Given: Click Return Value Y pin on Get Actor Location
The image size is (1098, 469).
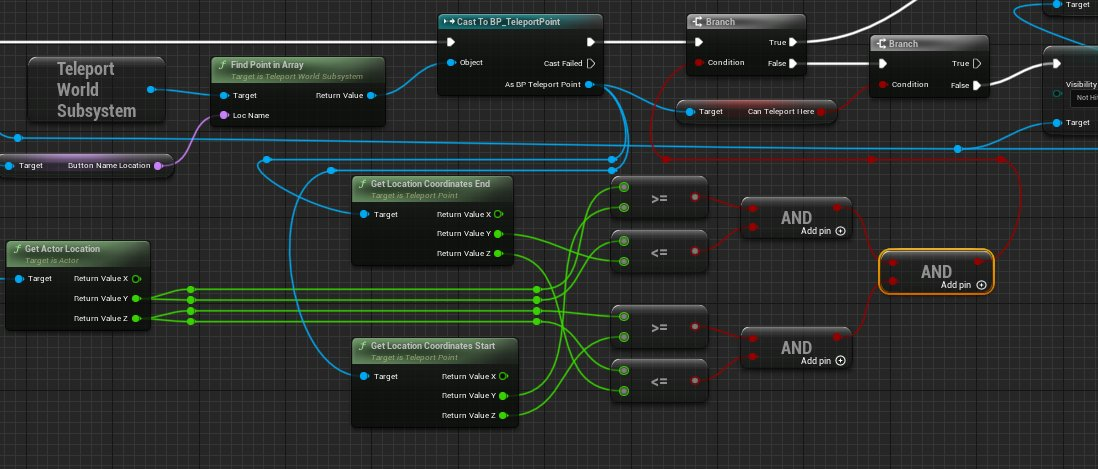Looking at the screenshot, I should pos(136,299).
